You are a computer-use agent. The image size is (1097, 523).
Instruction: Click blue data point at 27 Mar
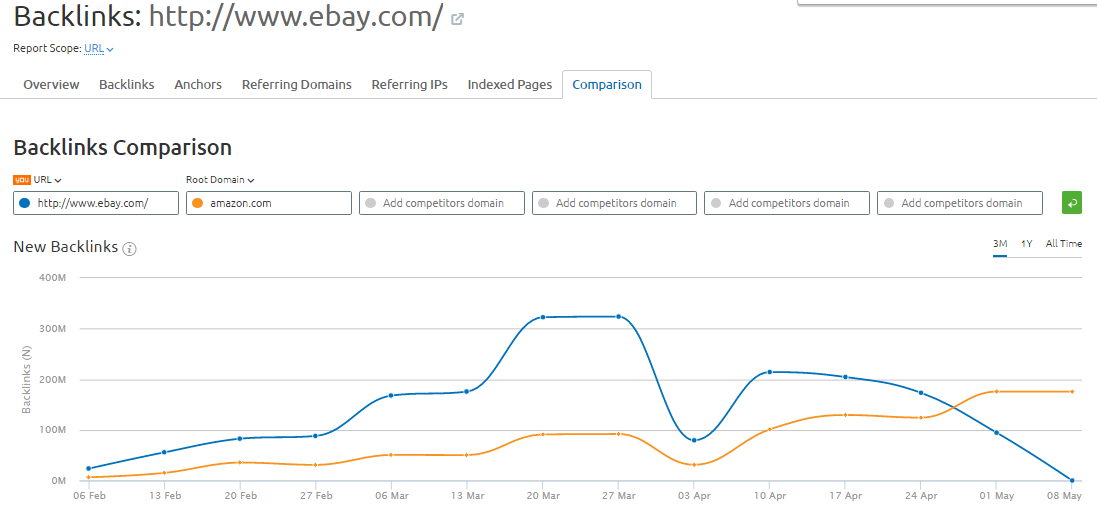pos(618,316)
